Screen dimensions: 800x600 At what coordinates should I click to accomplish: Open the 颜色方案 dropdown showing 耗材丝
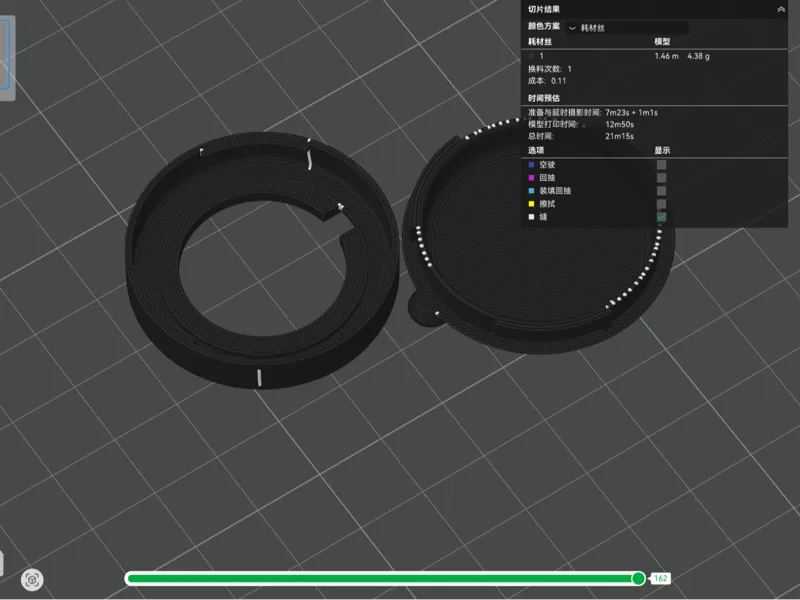[x=628, y=28]
